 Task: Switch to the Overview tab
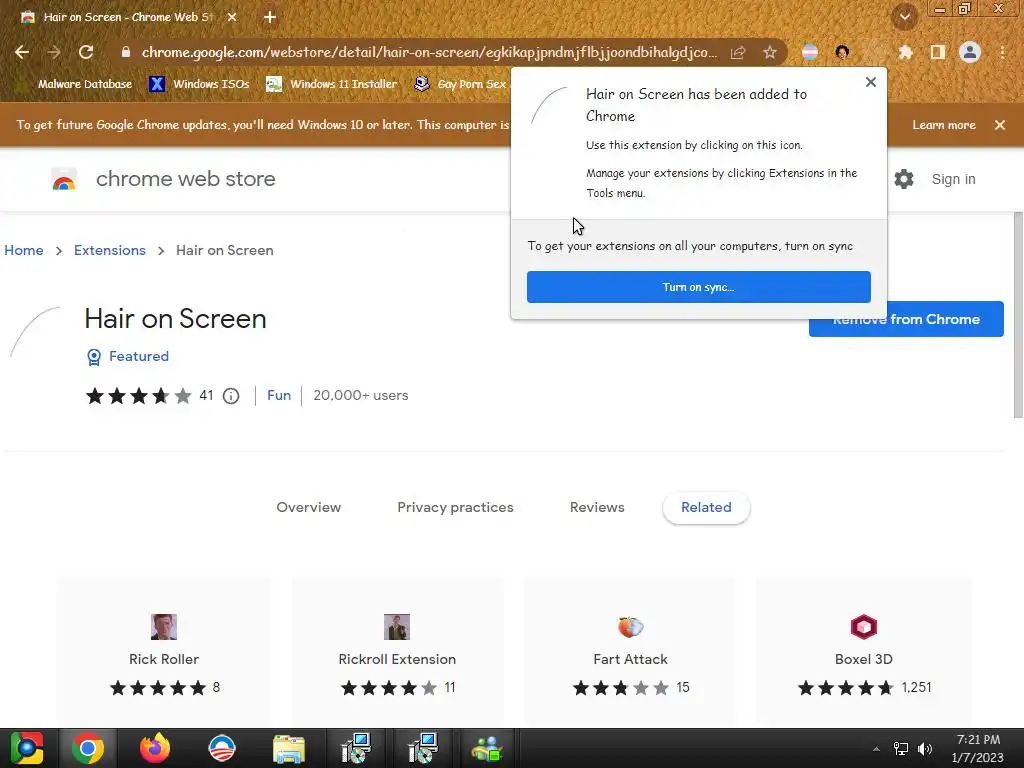pyautogui.click(x=308, y=507)
